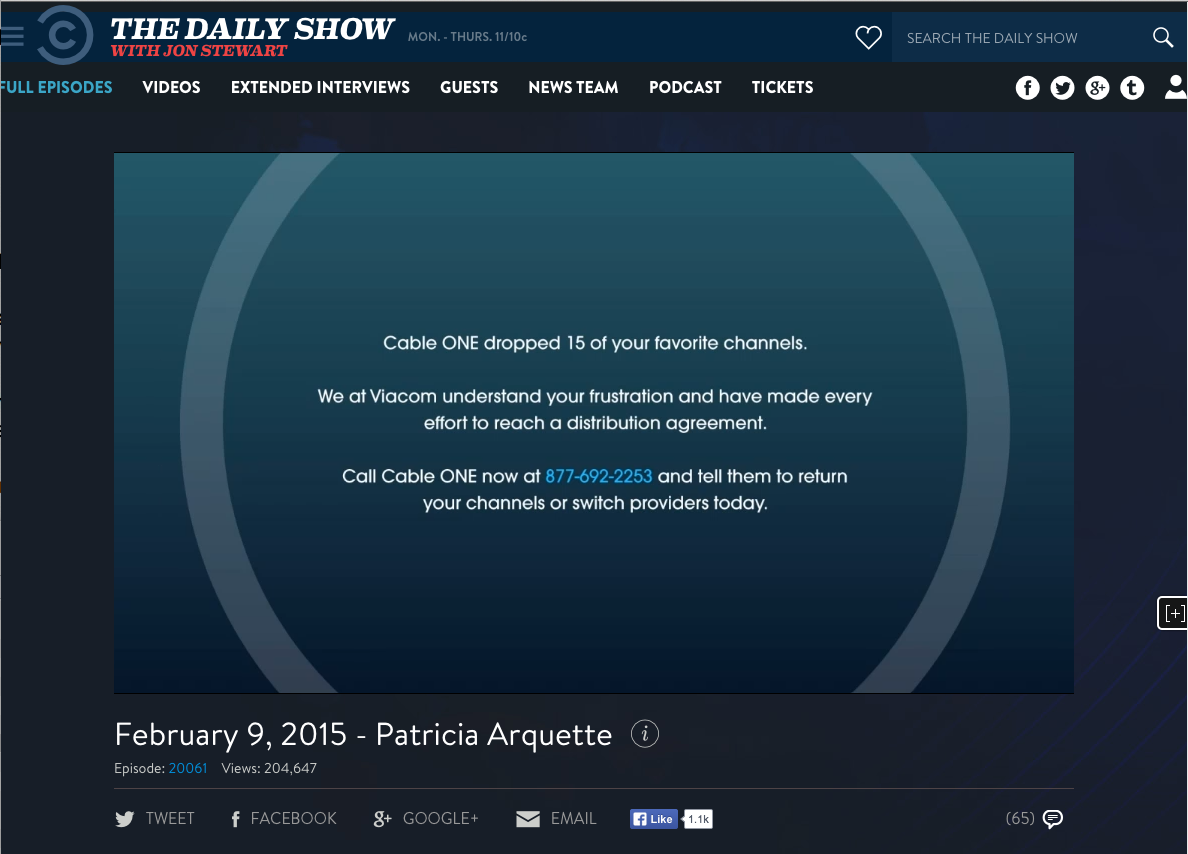Click The Daily Show title logo

252,36
